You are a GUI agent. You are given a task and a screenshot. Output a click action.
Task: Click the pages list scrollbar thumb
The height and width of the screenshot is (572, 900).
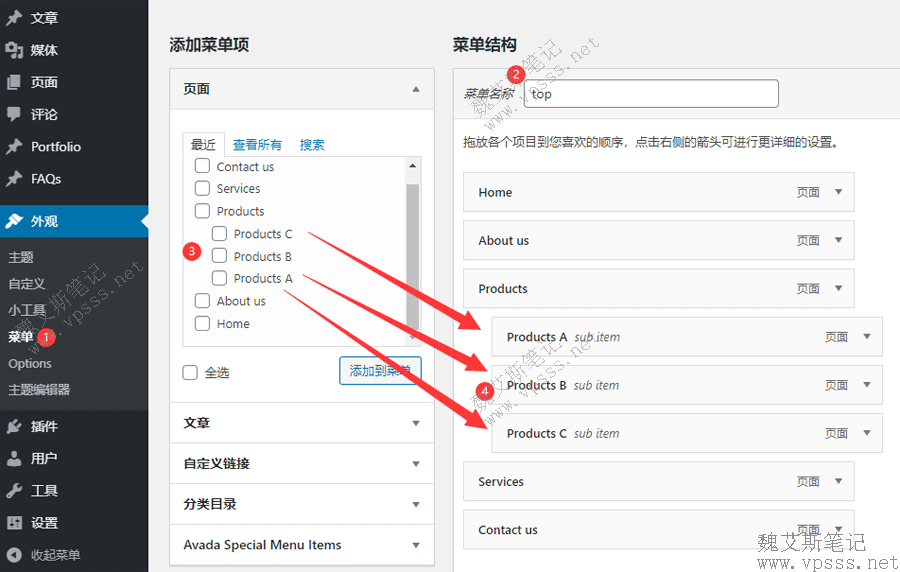click(x=412, y=258)
